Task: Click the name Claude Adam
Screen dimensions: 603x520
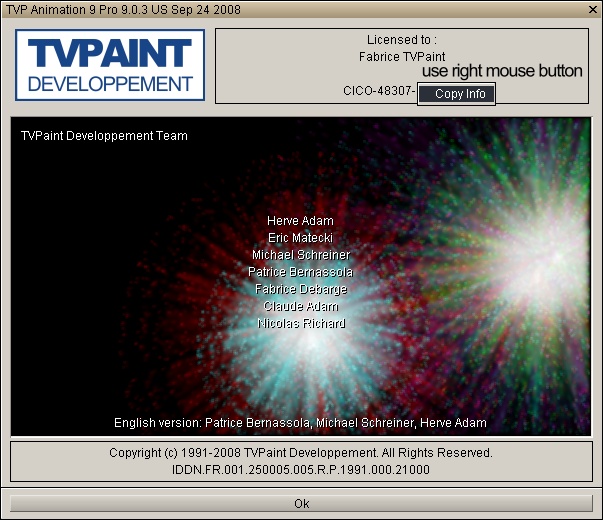Action: point(301,306)
